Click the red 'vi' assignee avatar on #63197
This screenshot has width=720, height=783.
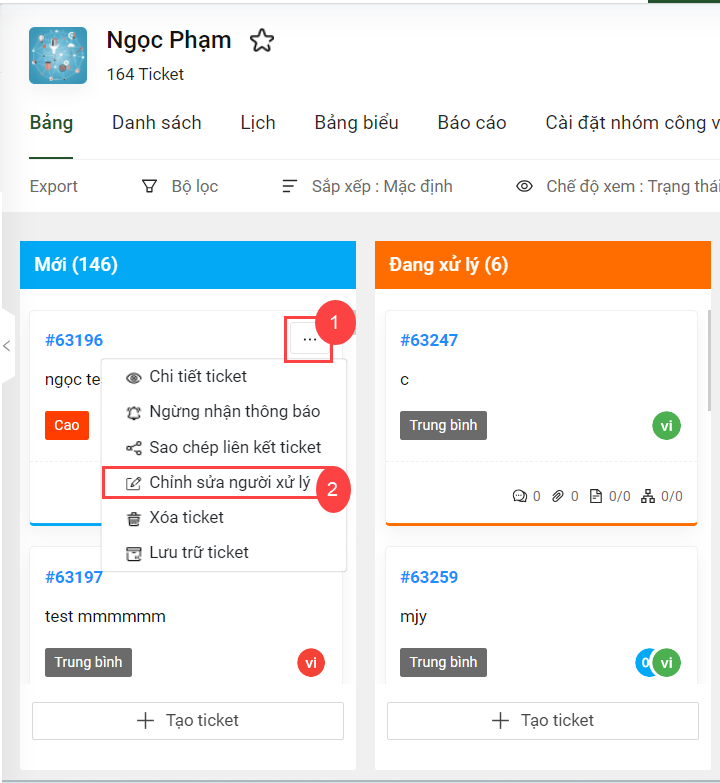[x=311, y=663]
